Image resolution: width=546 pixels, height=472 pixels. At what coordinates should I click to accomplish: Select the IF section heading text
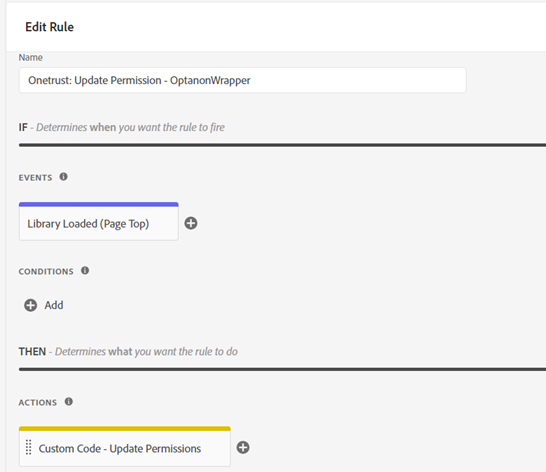tap(122, 127)
